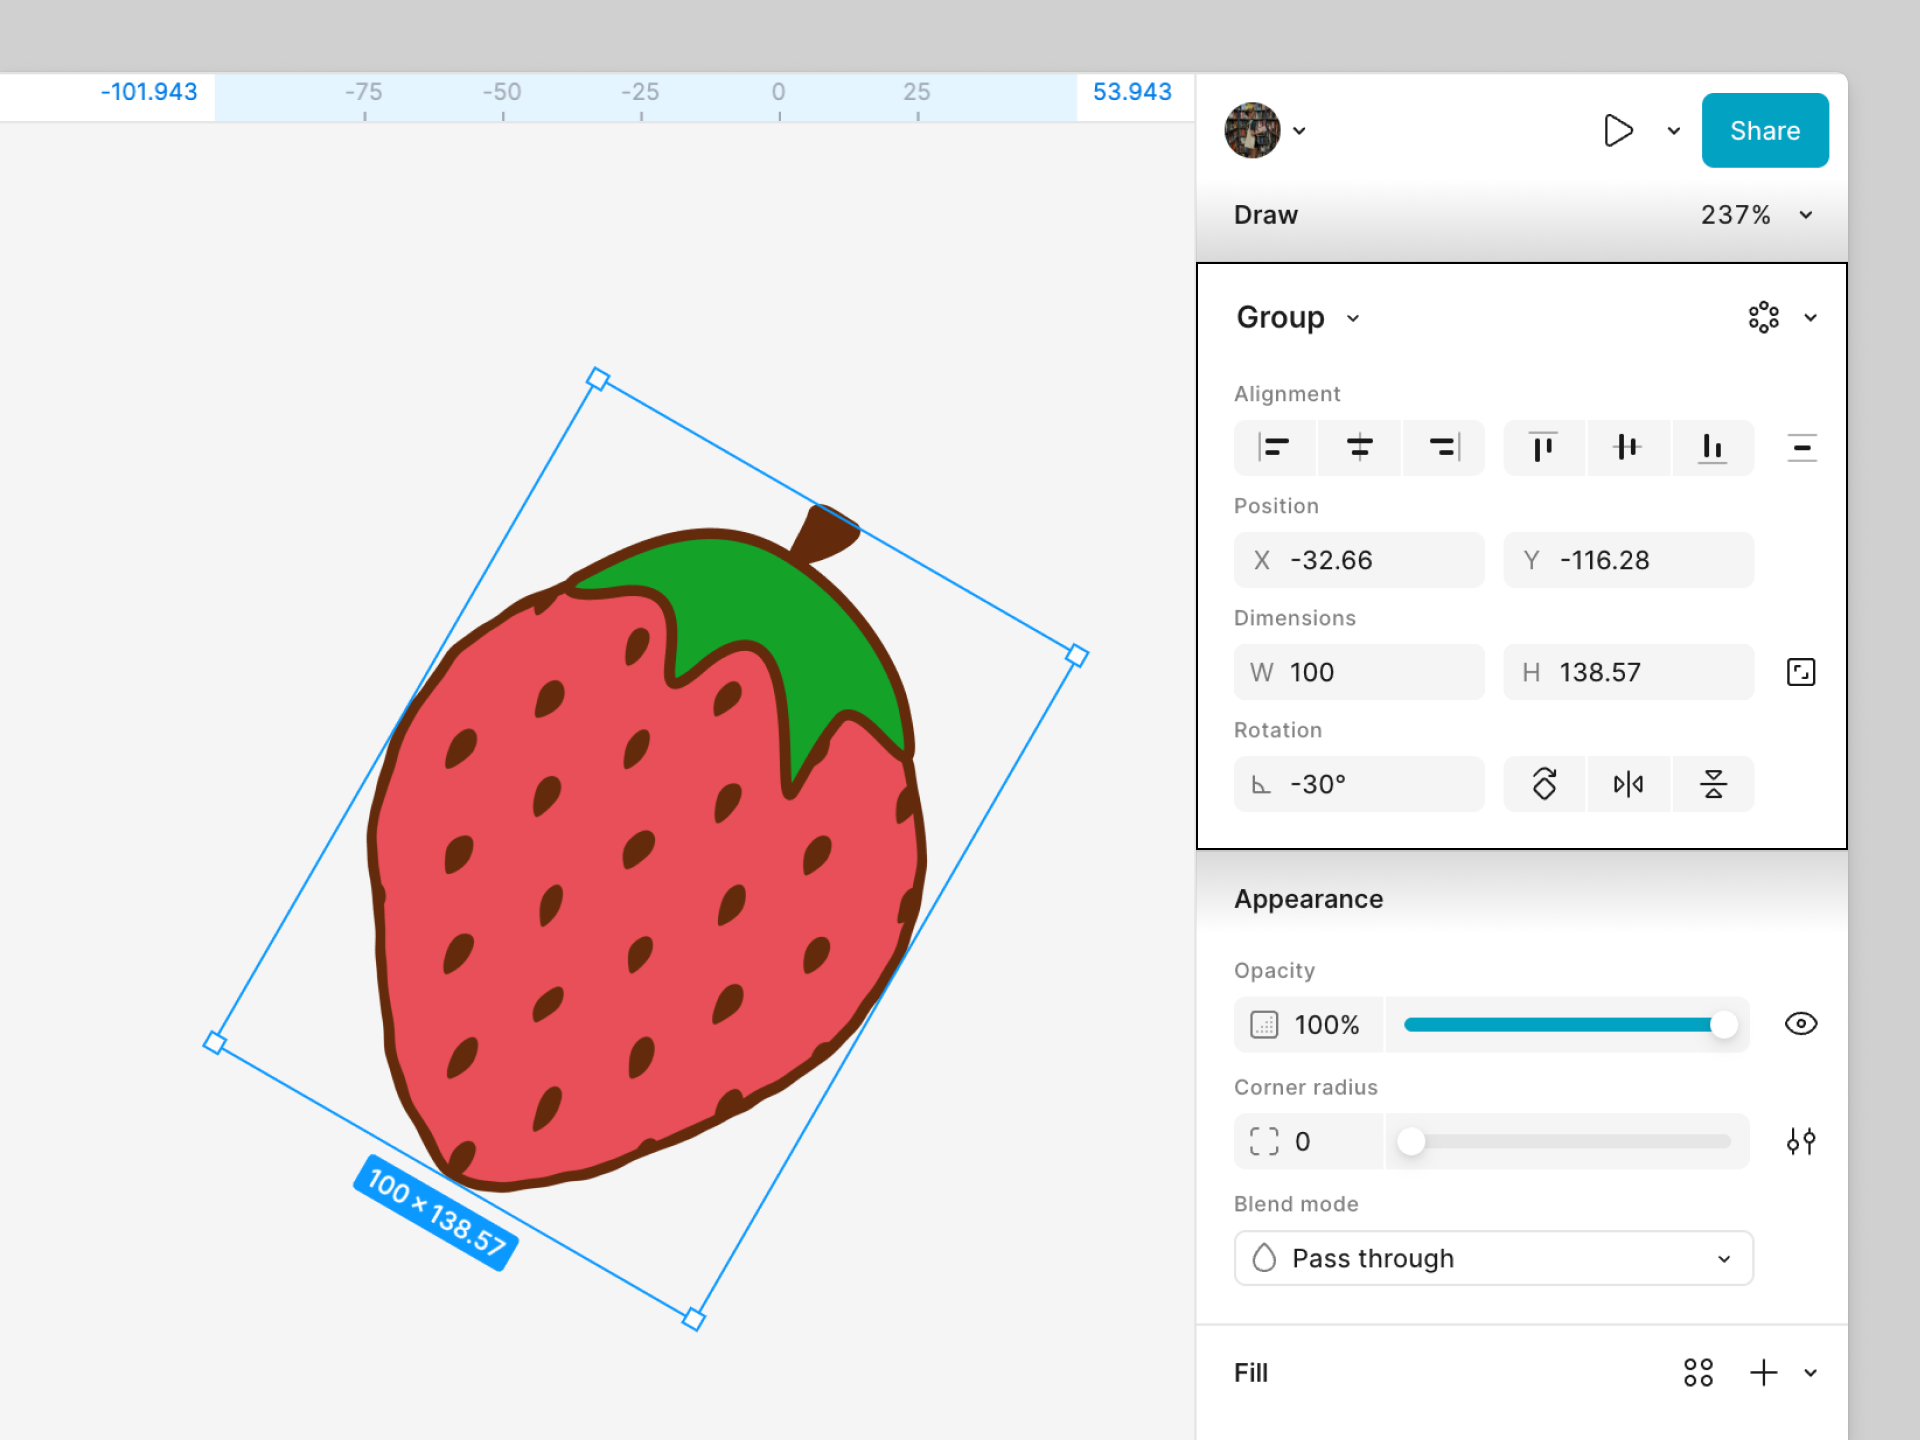Click the blend mode droplet icon
This screenshot has height=1440, width=1920.
point(1264,1258)
